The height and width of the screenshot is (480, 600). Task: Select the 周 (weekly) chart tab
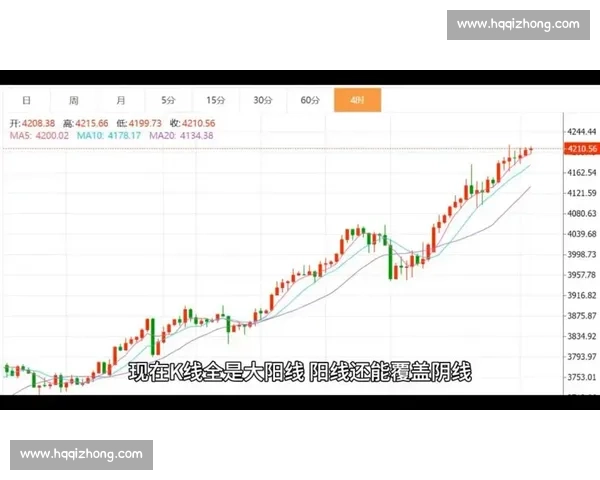pos(74,100)
